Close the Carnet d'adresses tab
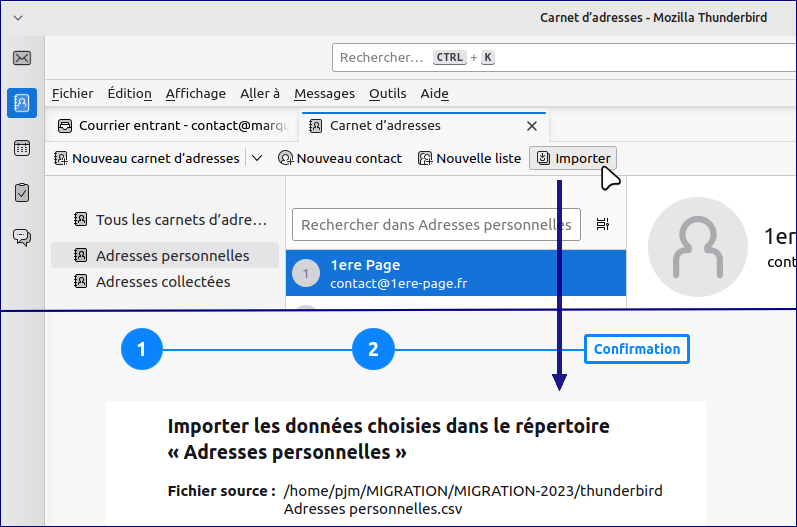The height and width of the screenshot is (527, 797). tap(532, 126)
